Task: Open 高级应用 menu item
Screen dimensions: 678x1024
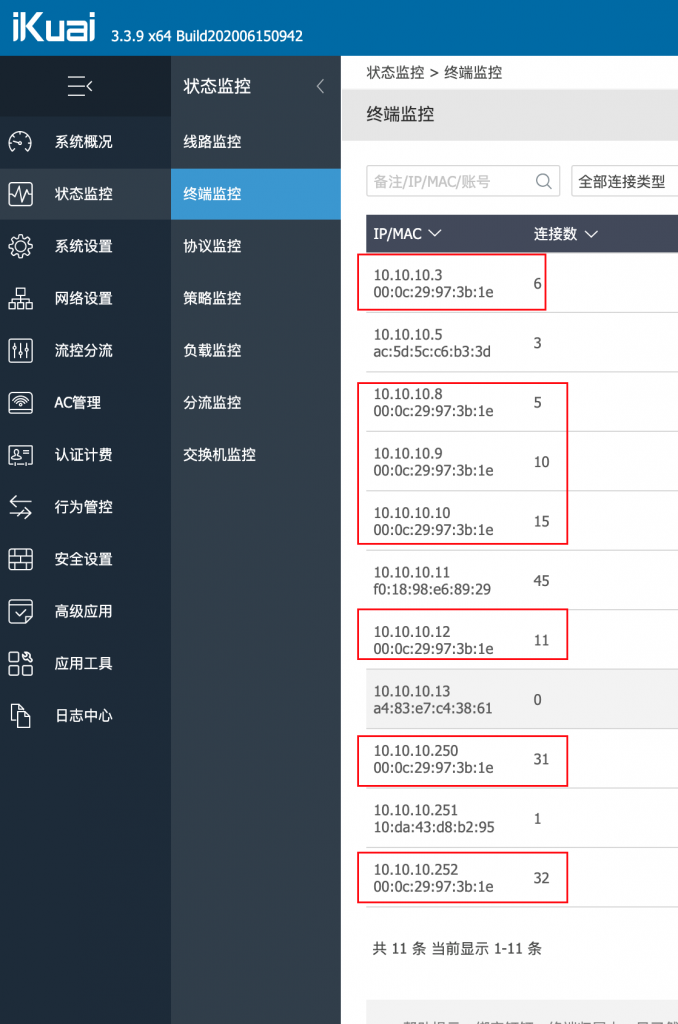Action: tap(85, 611)
